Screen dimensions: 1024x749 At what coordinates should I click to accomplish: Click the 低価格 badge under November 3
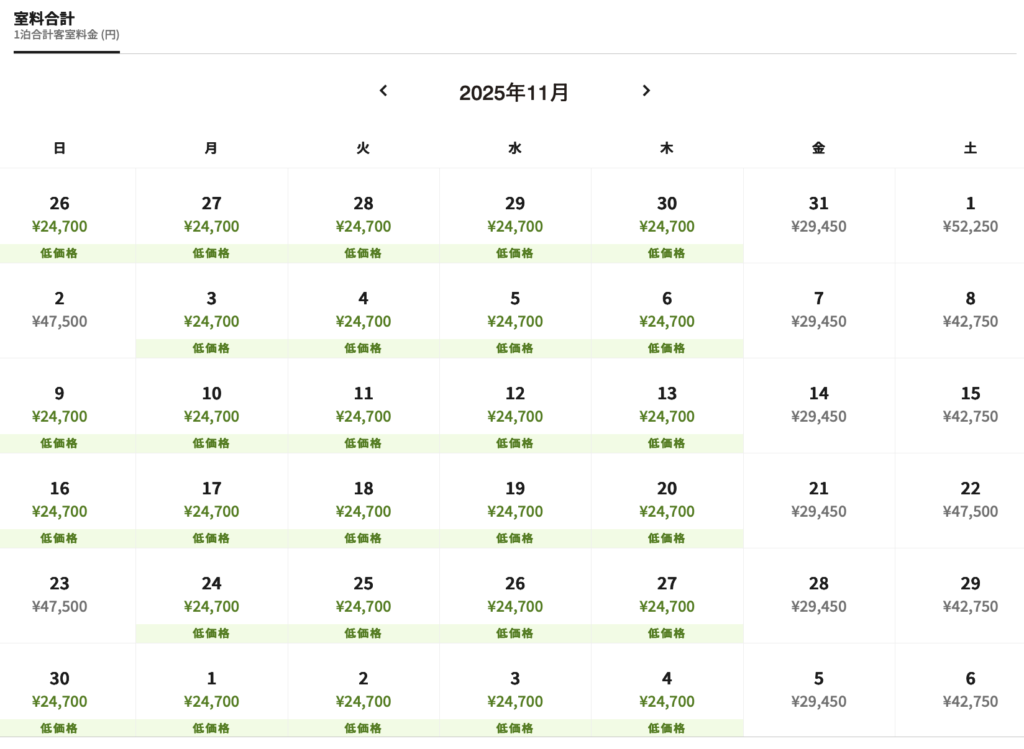(211, 348)
